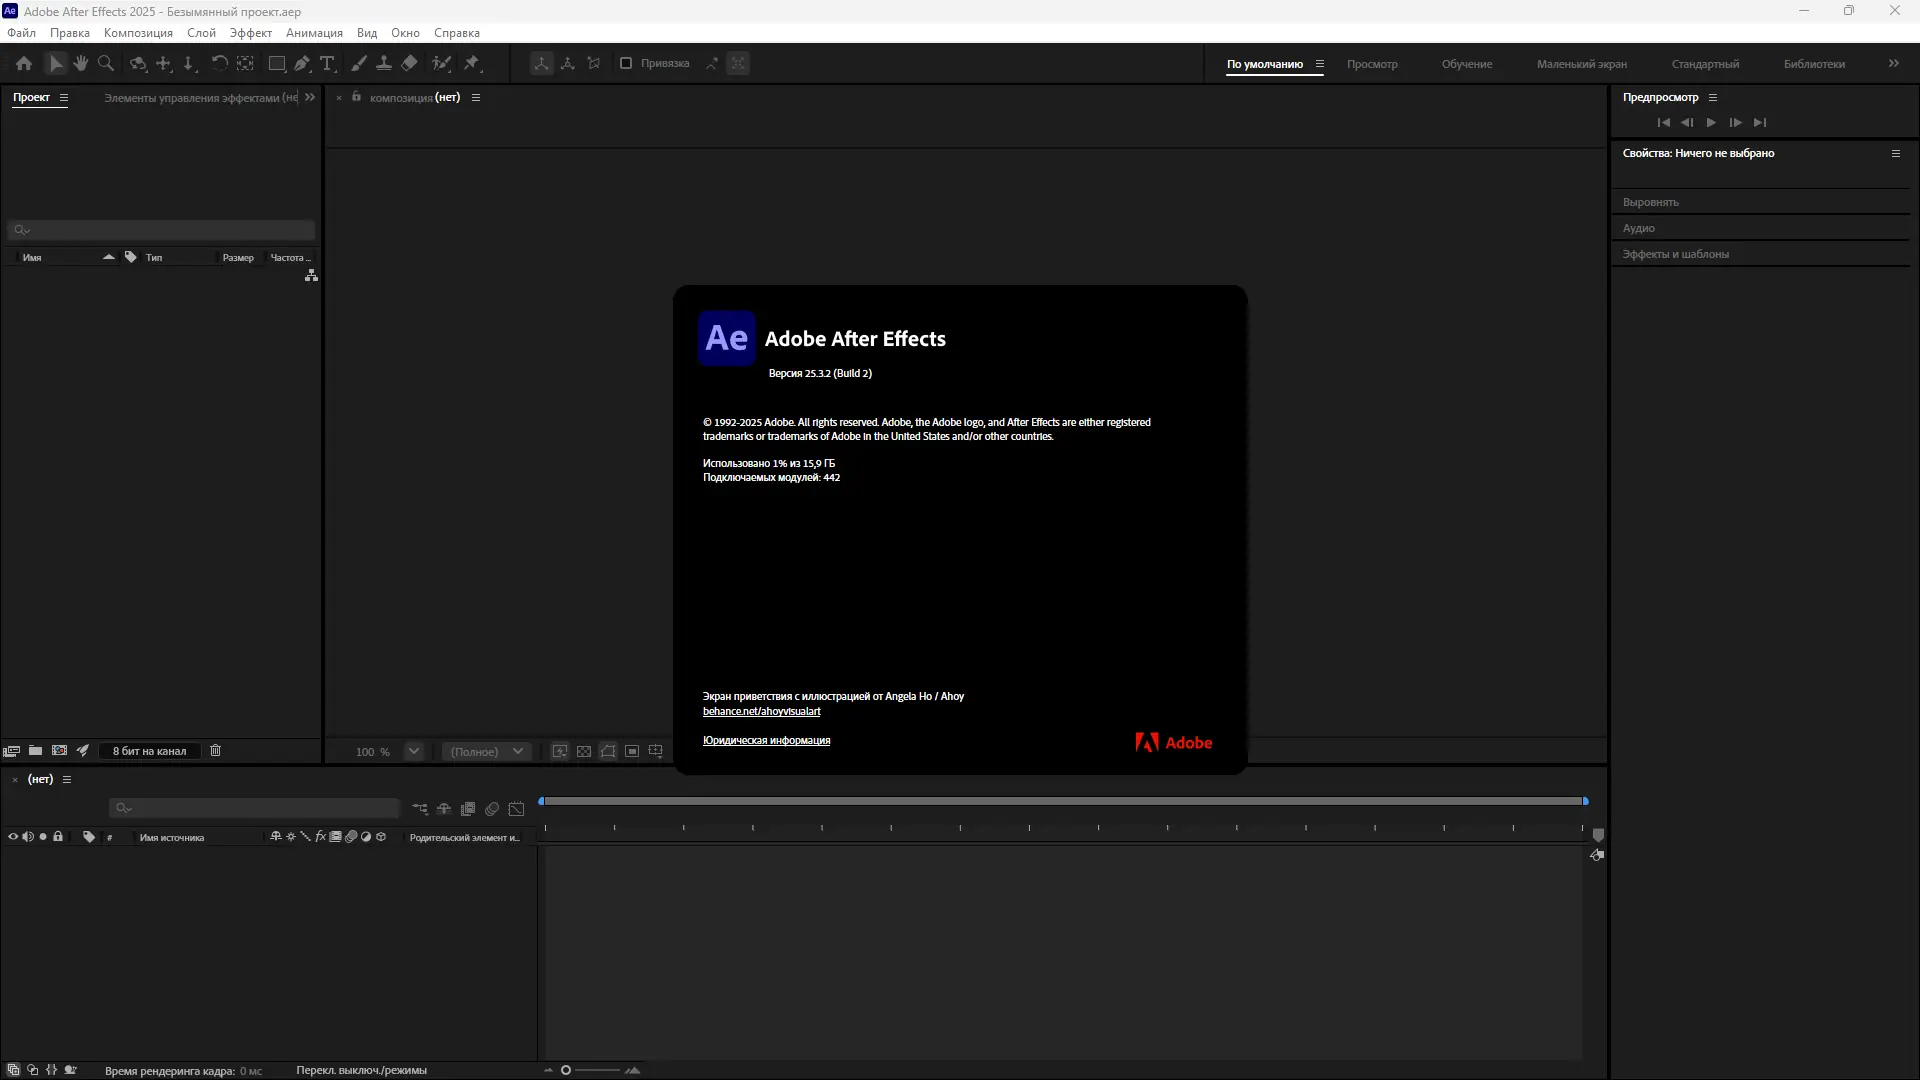Click the timeline zoom slider handle
Screen dimensions: 1920x1080
click(x=566, y=1070)
